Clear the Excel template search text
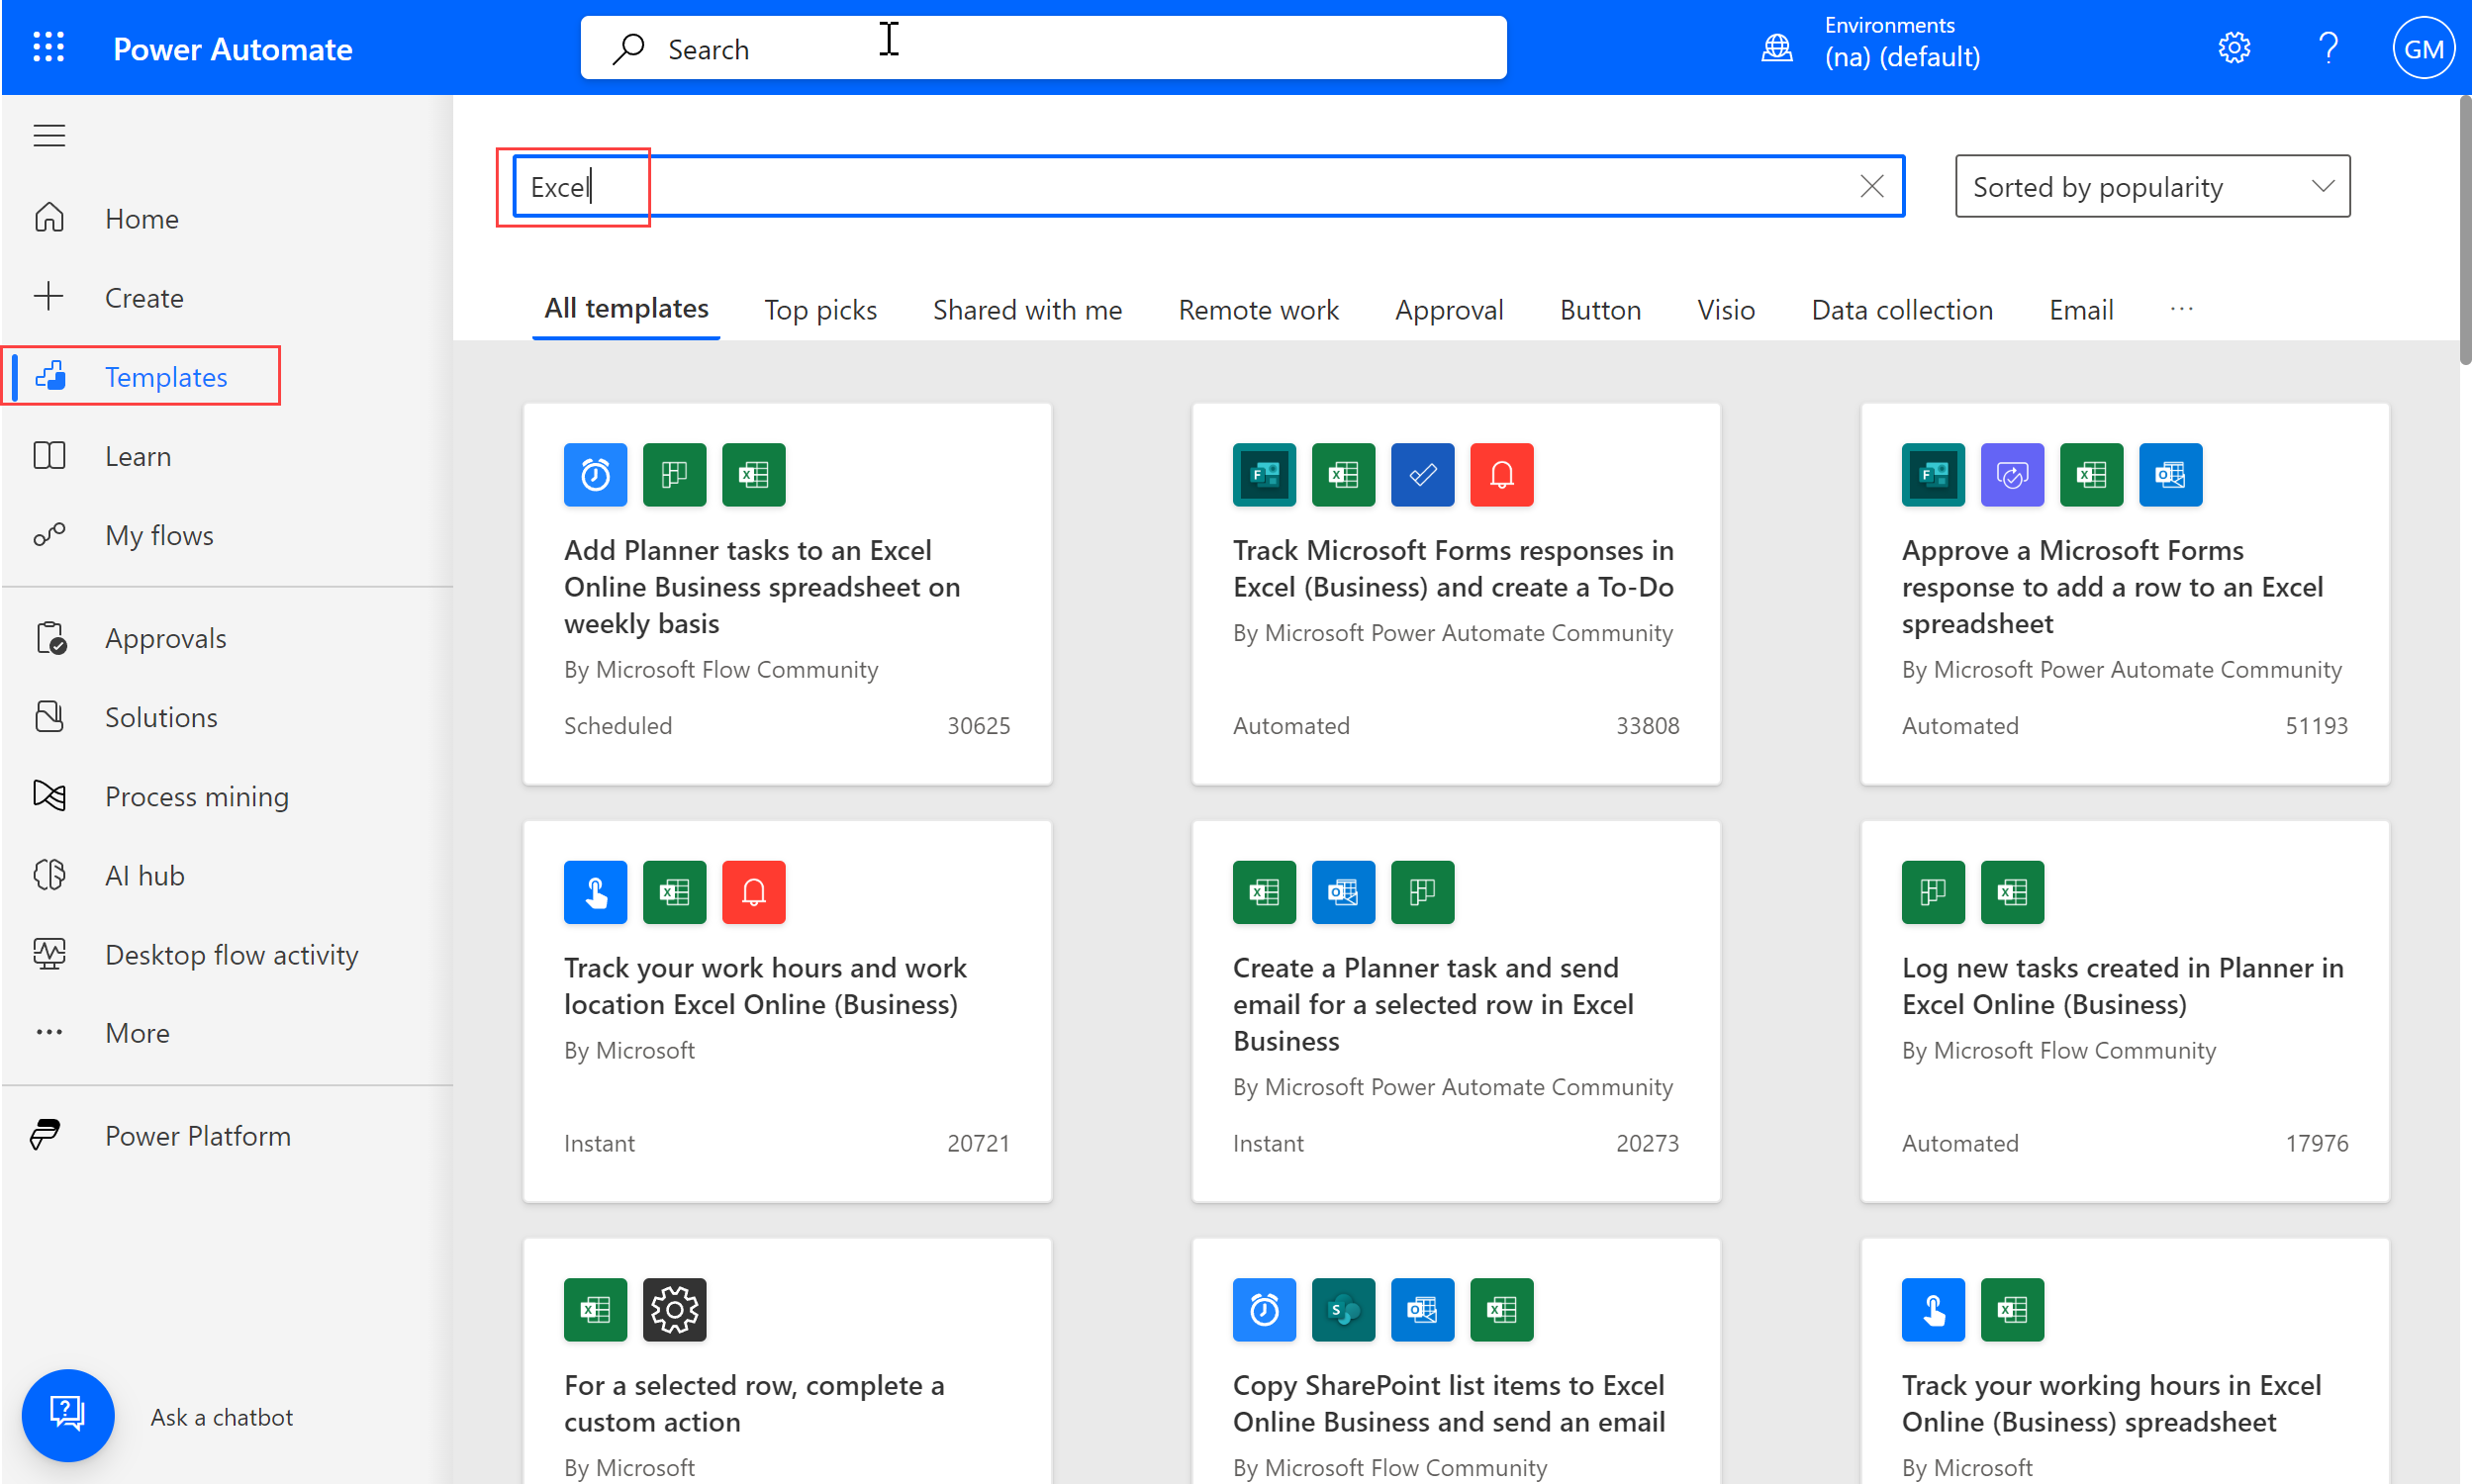 (1871, 186)
